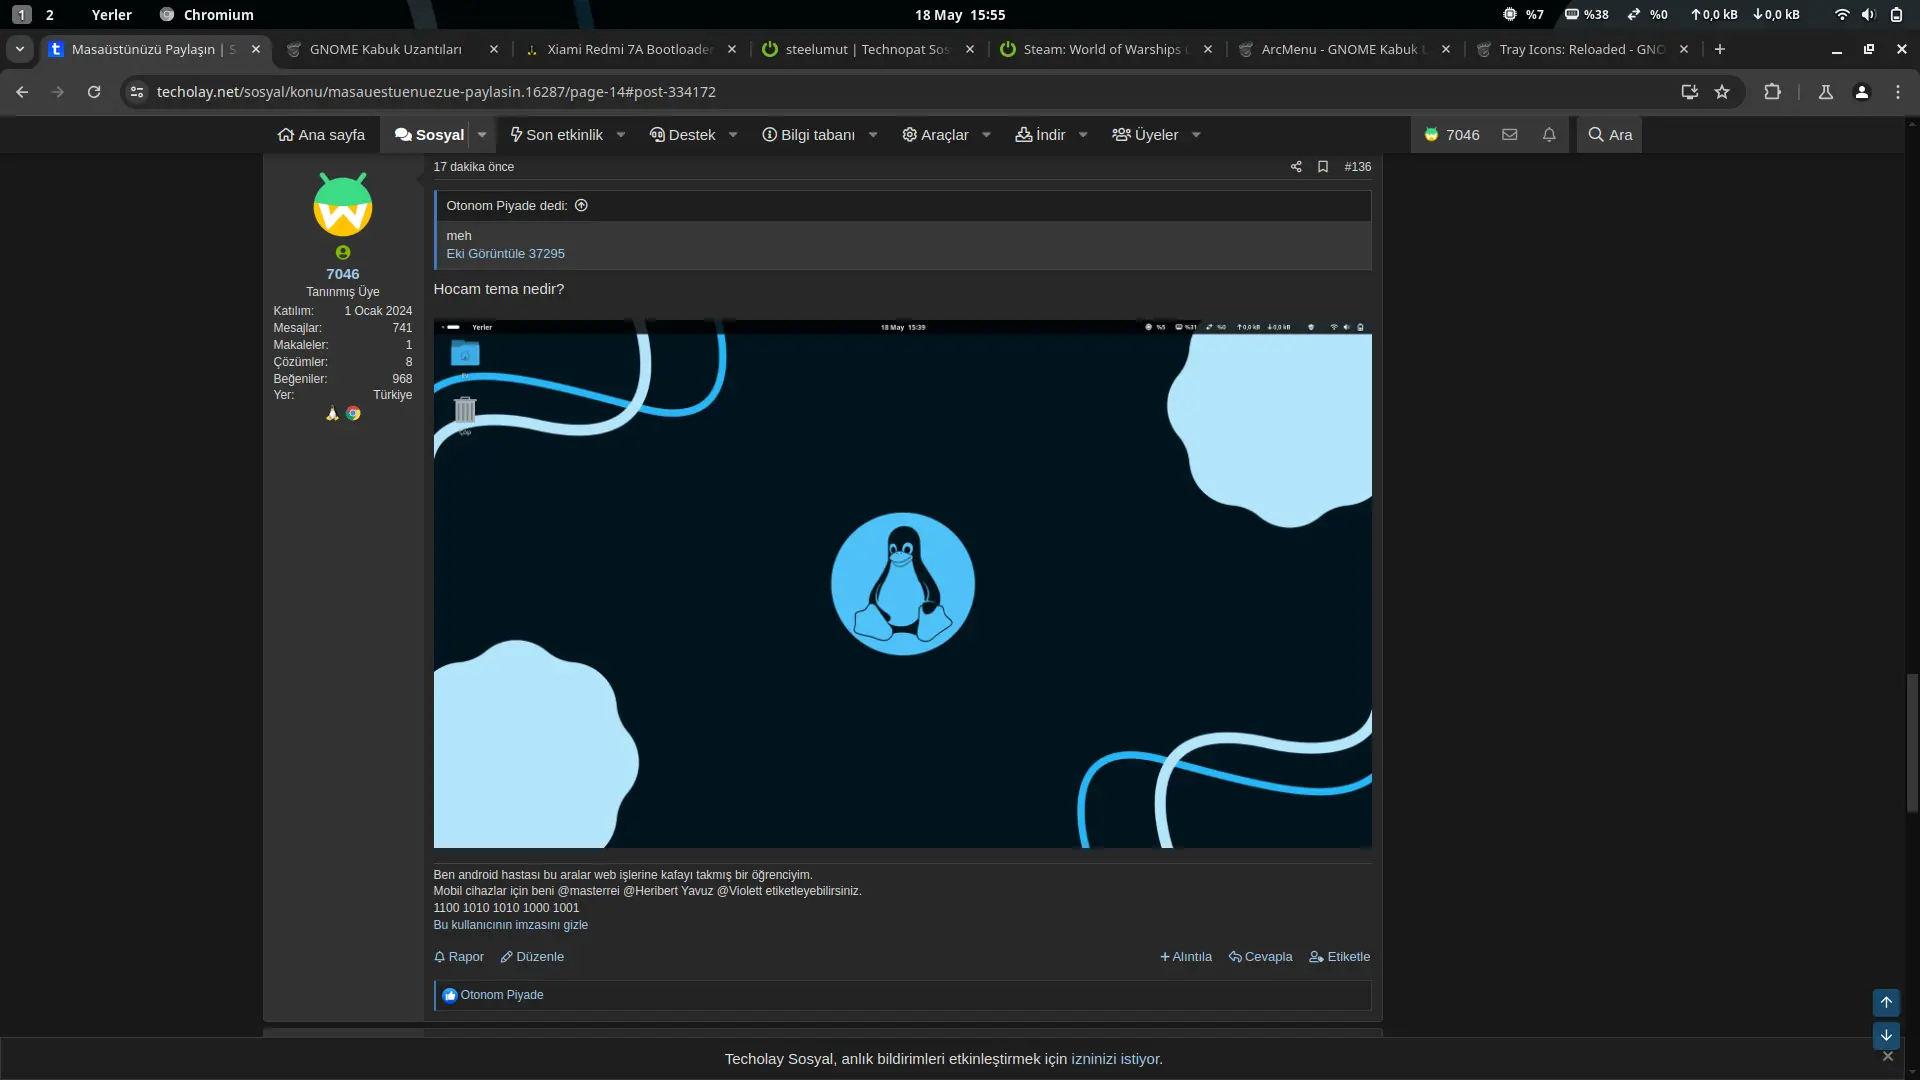
Task: Open the Son etkinlik menu item
Action: click(556, 135)
